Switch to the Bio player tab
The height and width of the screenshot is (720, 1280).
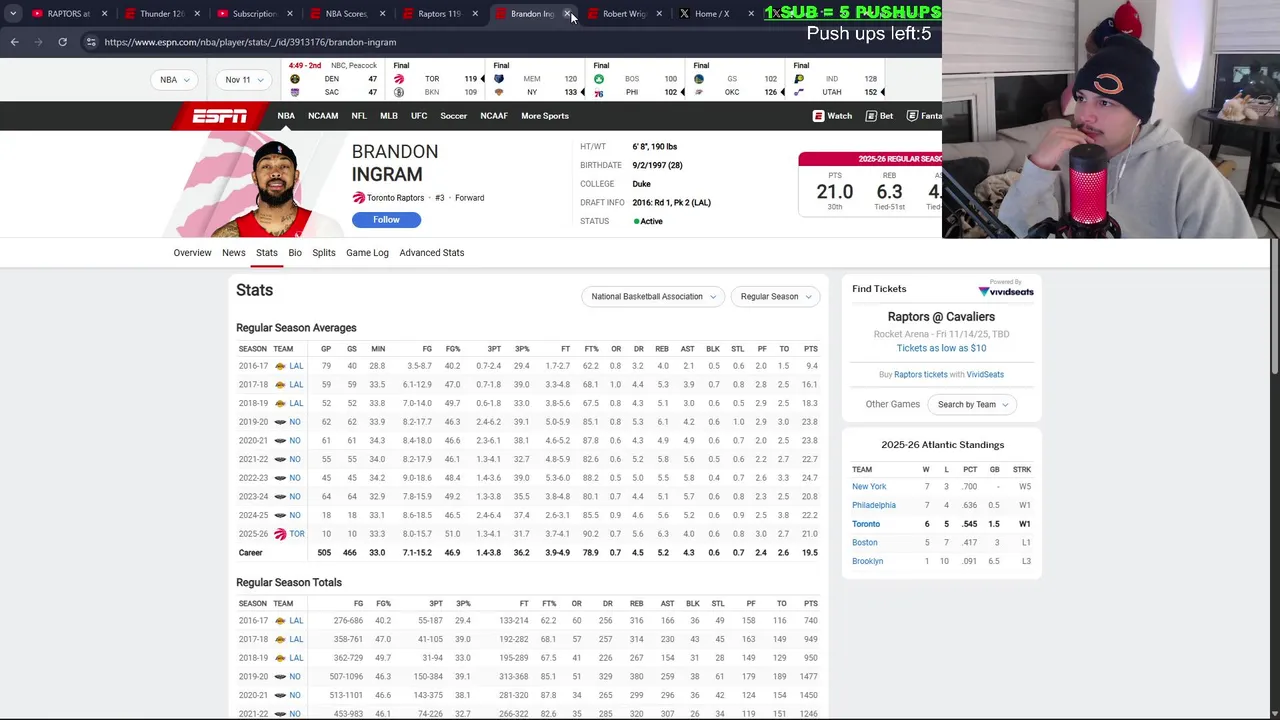pos(295,253)
